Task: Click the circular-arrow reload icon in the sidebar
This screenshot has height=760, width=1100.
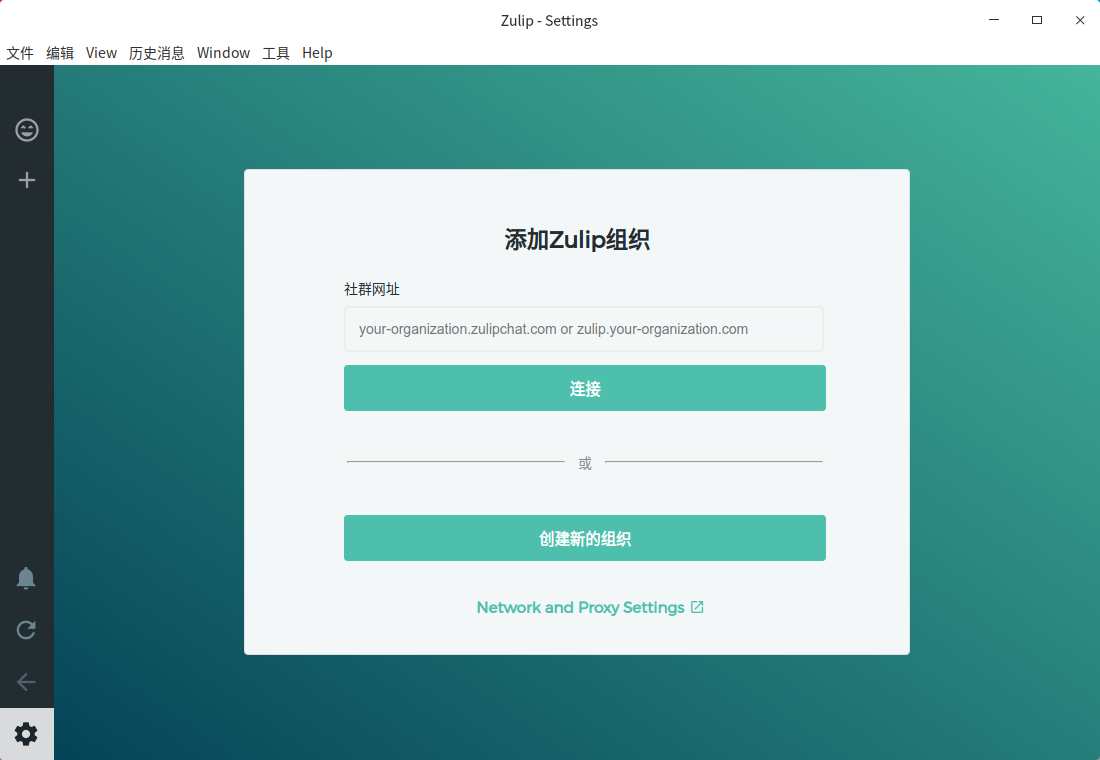Action: [26, 630]
